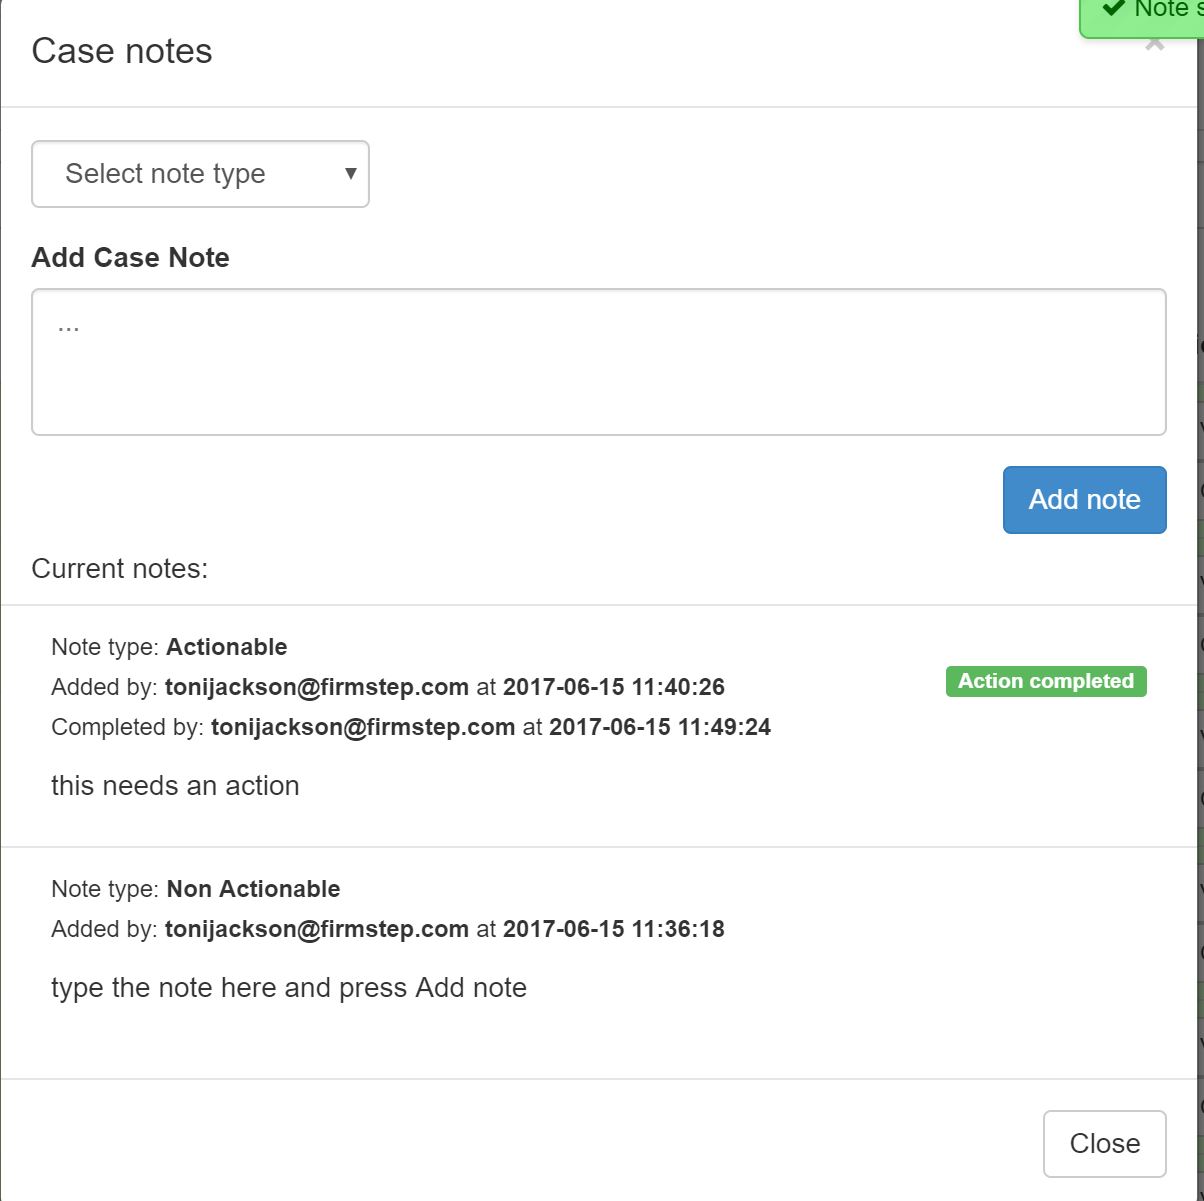Click the Current notes heading

pyautogui.click(x=119, y=569)
